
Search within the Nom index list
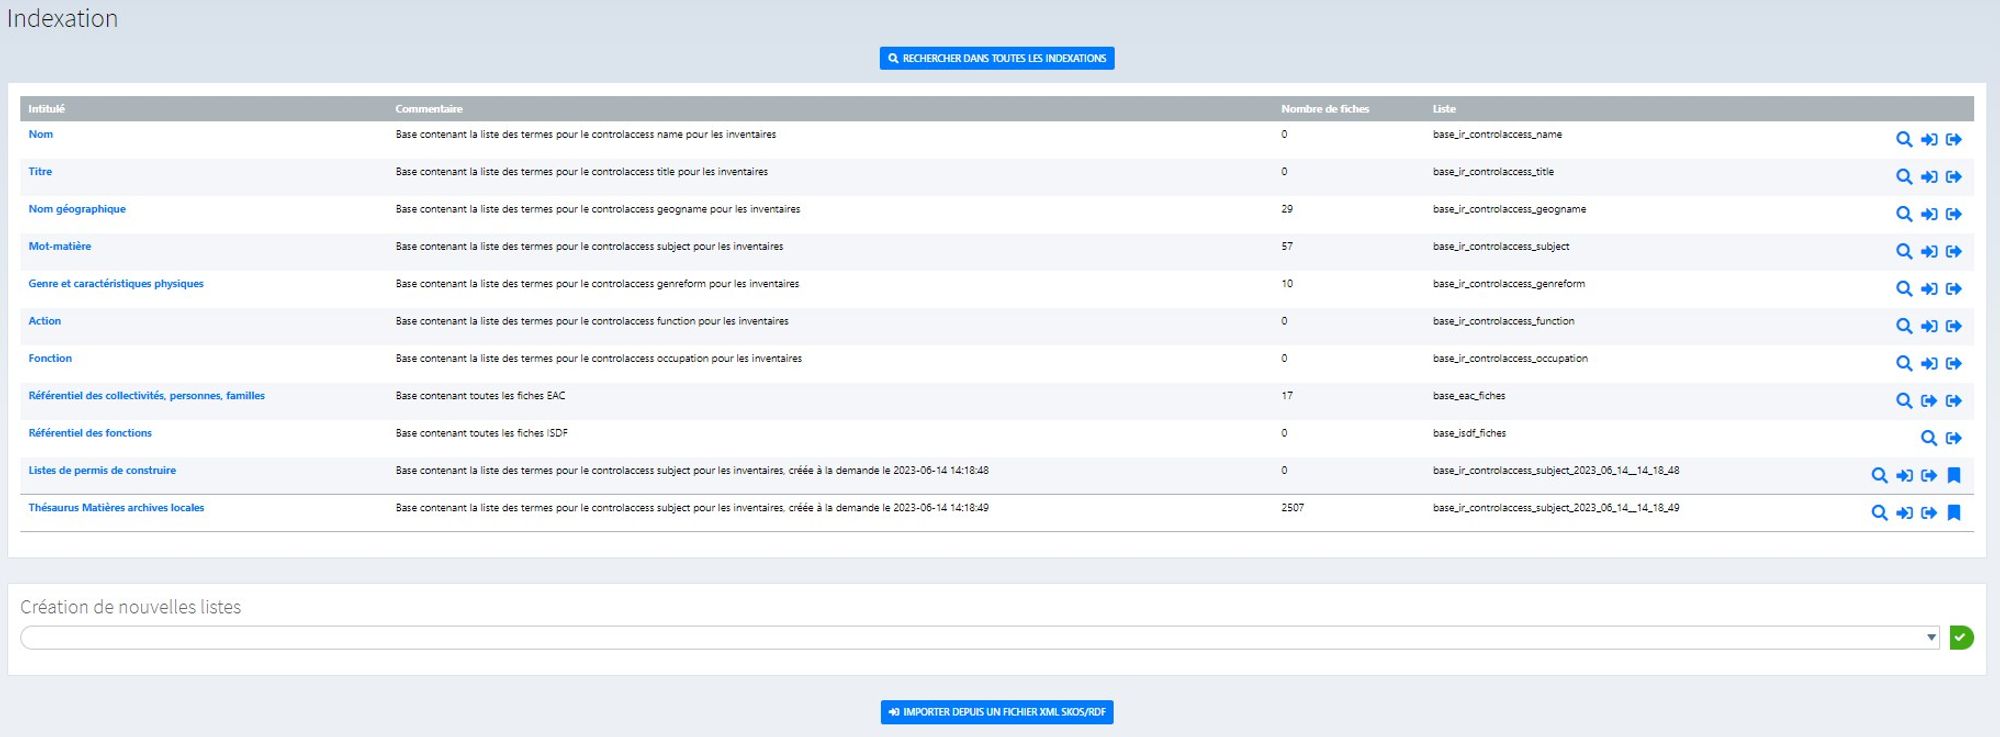point(1904,140)
